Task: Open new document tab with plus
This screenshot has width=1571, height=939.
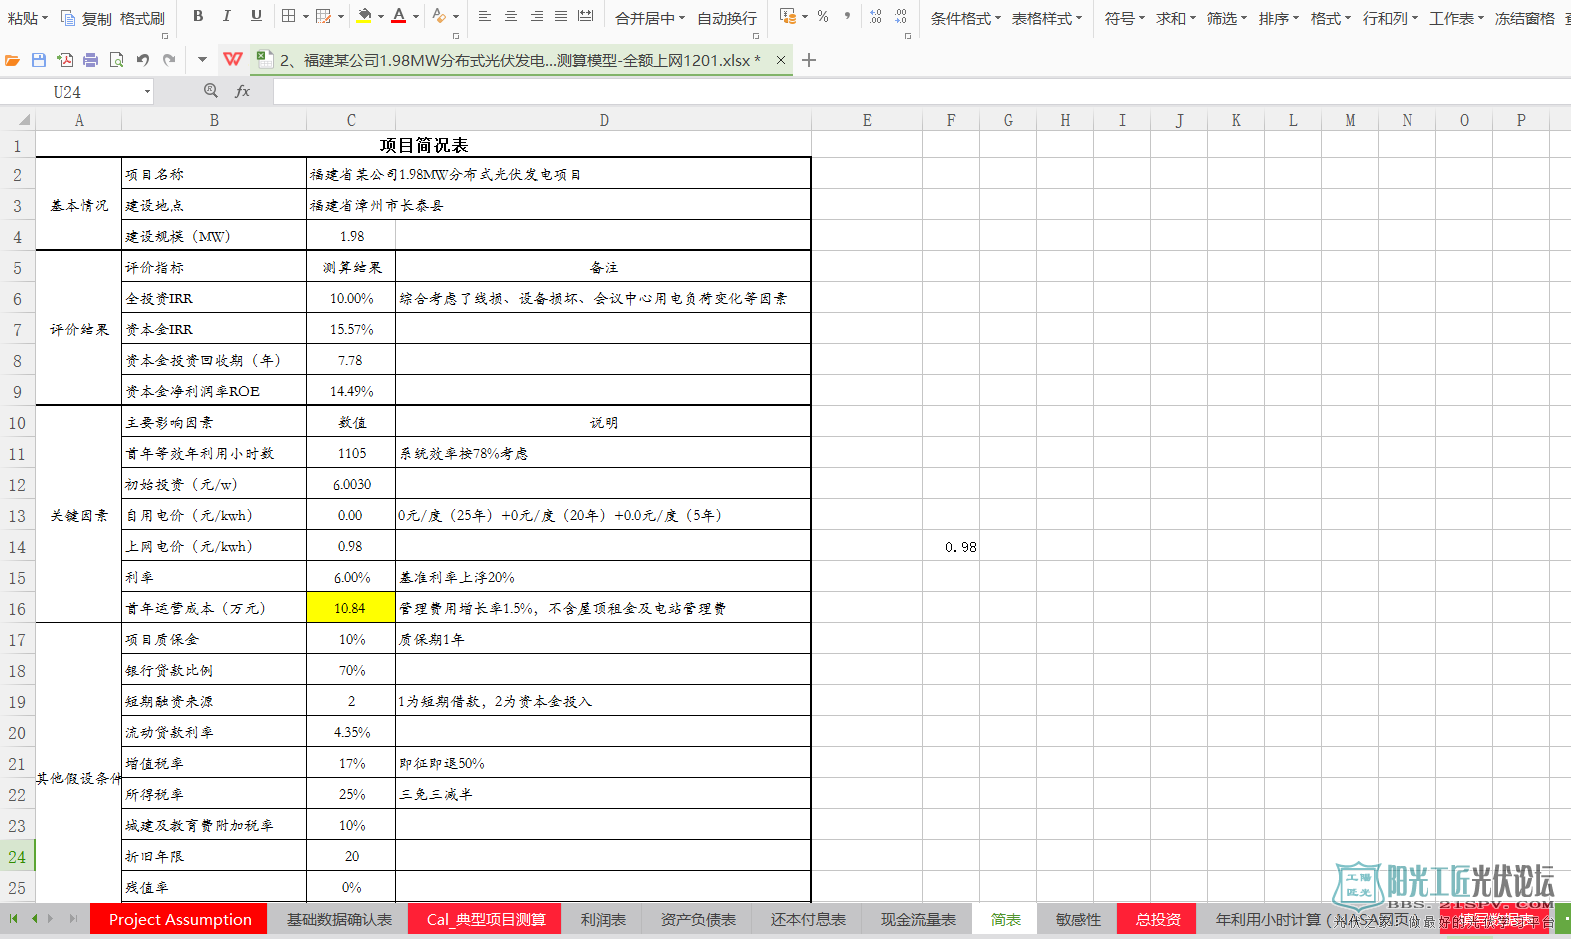Action: [809, 60]
